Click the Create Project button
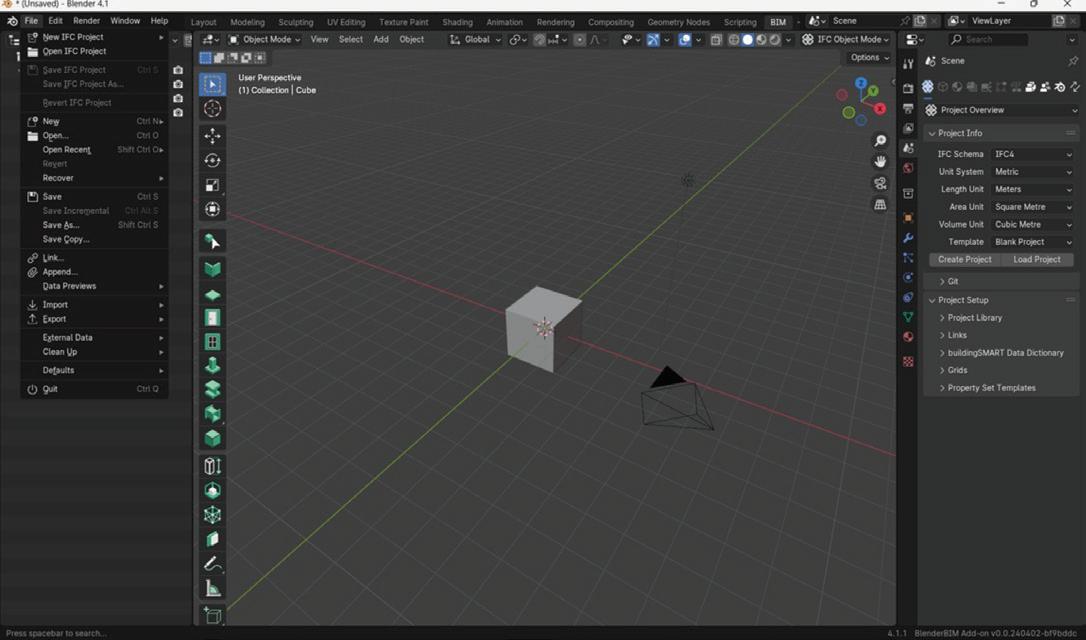1086x640 pixels. pyautogui.click(x=964, y=260)
